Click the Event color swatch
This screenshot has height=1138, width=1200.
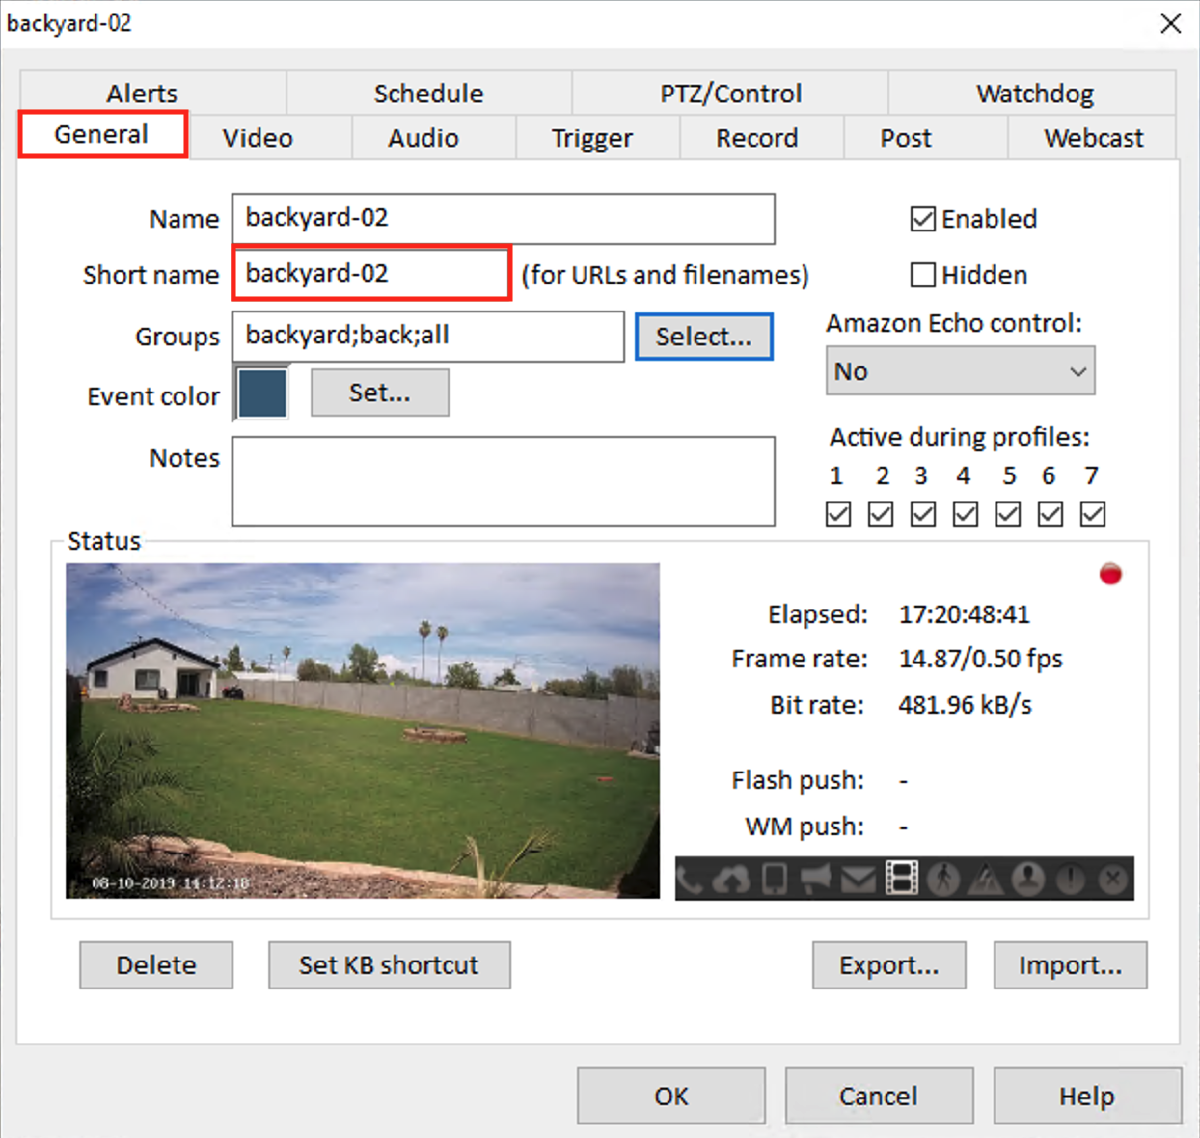click(260, 392)
